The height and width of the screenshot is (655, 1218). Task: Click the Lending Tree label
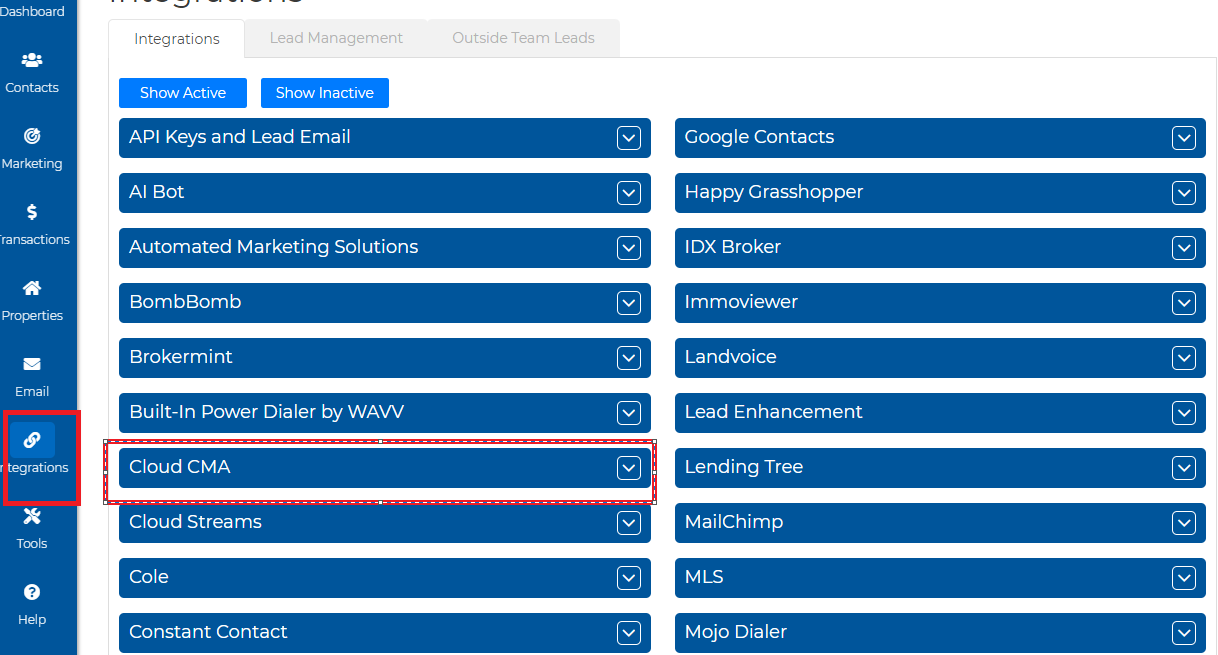[x=744, y=467]
